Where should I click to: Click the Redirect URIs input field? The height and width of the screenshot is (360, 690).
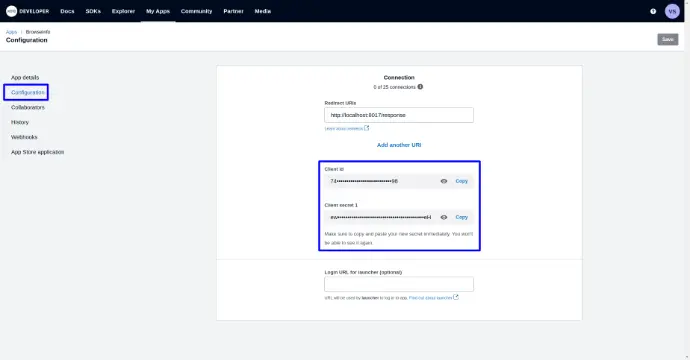pyautogui.click(x=399, y=115)
